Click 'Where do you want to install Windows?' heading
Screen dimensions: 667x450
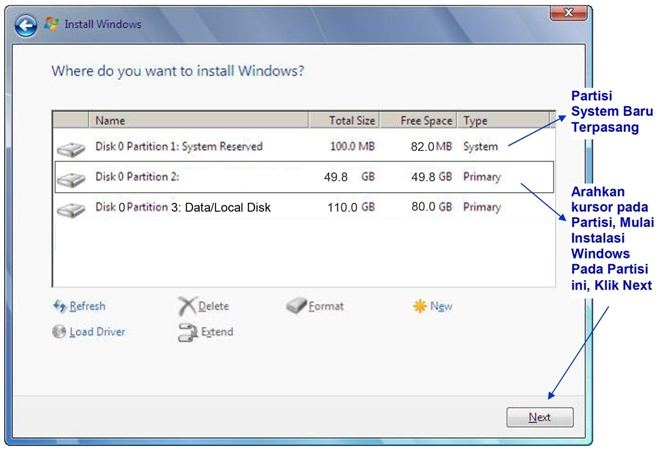178,71
